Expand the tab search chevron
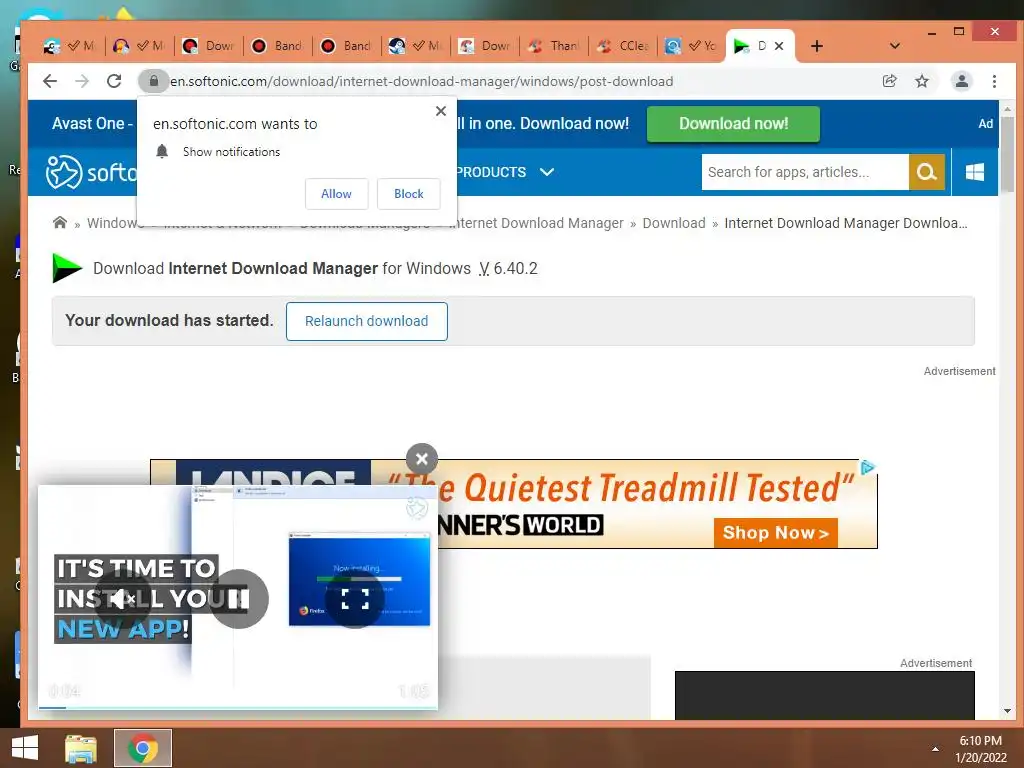1024x768 pixels. (x=895, y=46)
